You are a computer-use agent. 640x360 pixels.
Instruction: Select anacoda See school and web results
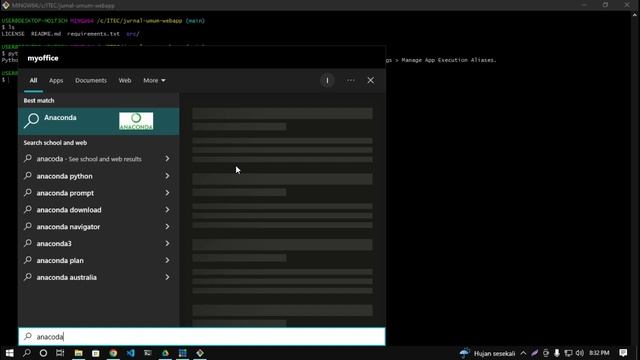98,159
